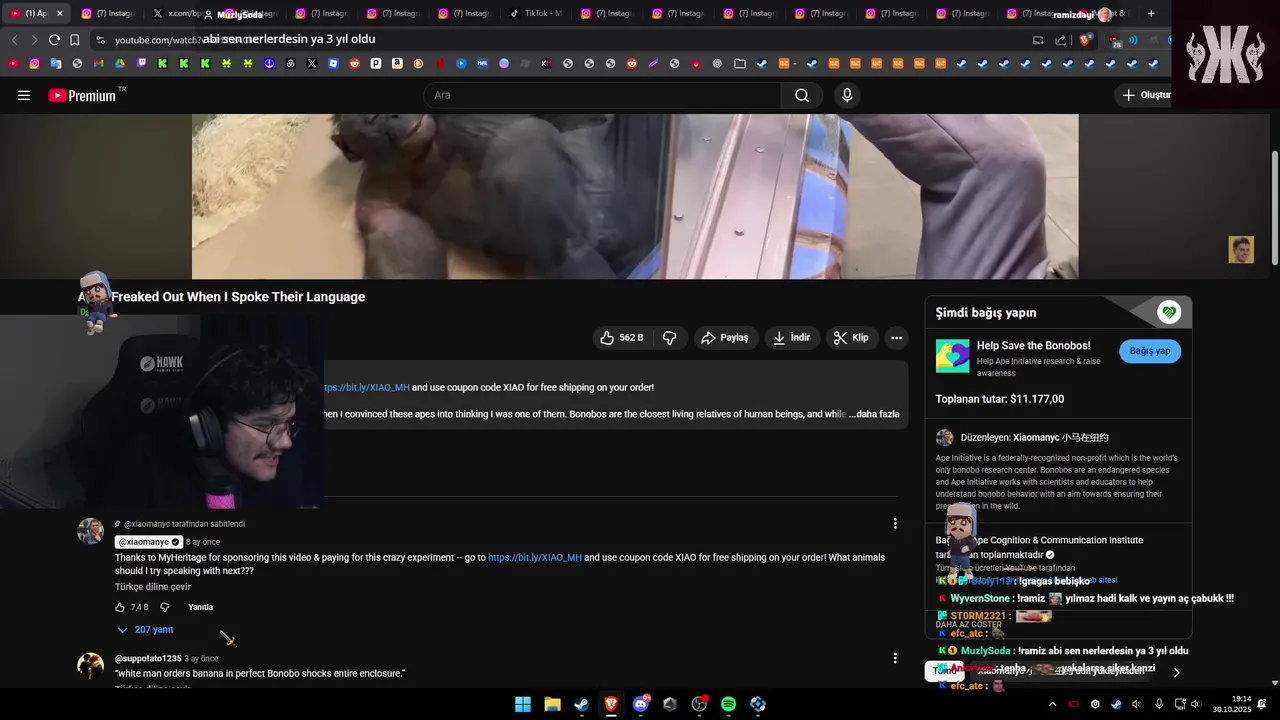Dislike the pinned @xiaomanyc comment
The image size is (1280, 720).
(165, 607)
